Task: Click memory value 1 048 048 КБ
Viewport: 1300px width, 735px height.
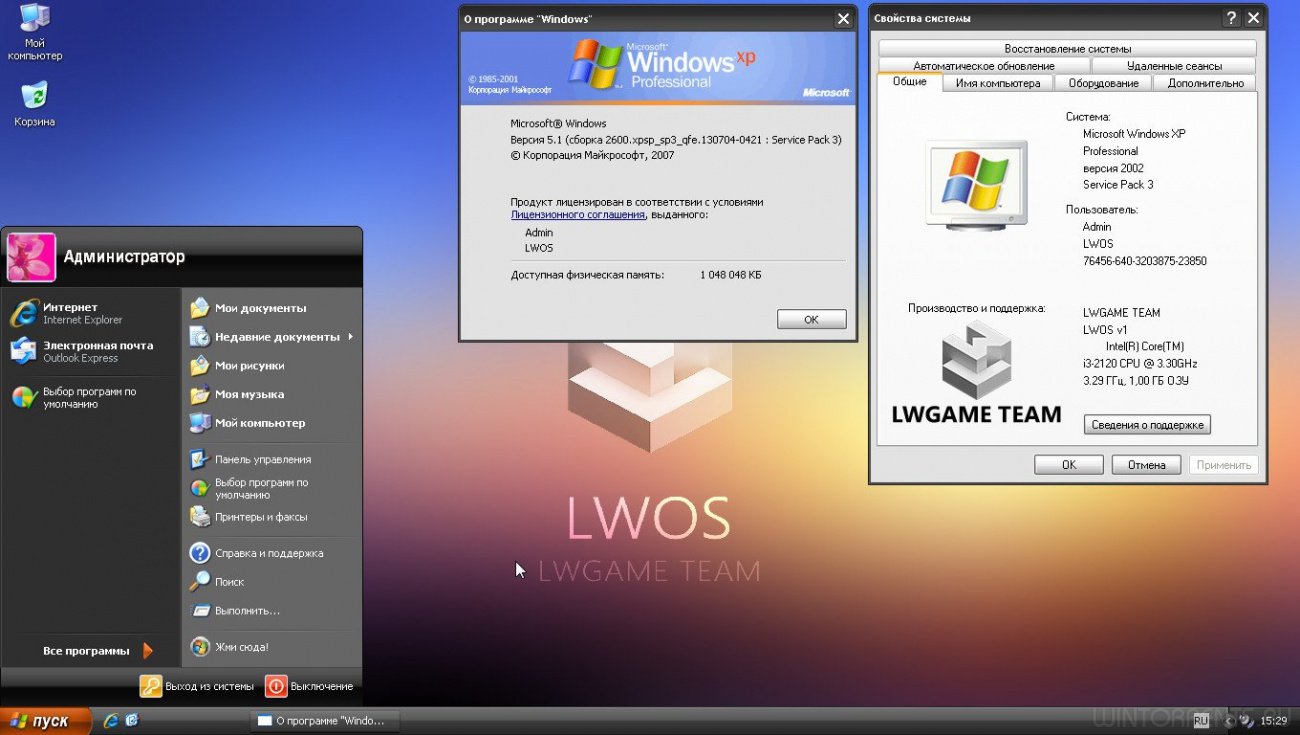Action: tap(731, 274)
